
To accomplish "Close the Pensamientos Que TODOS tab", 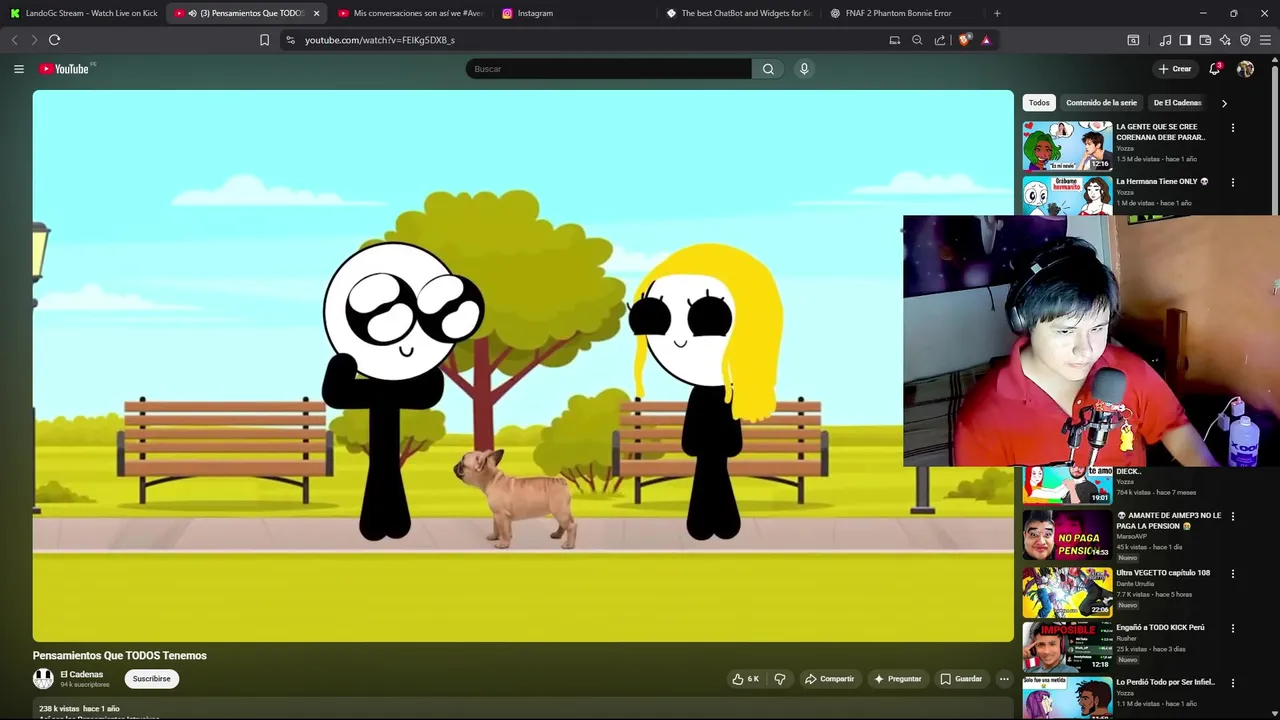I will tap(316, 13).
